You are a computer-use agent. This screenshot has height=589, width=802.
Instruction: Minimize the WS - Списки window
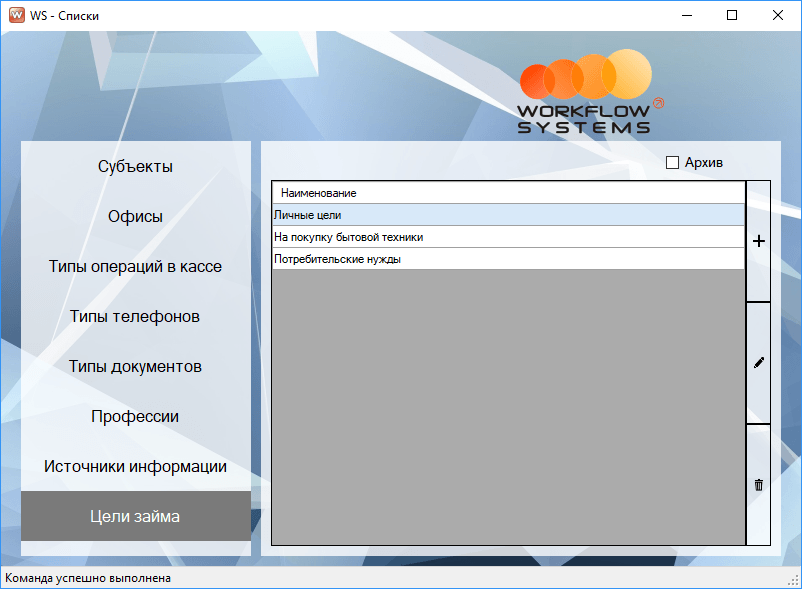[687, 15]
